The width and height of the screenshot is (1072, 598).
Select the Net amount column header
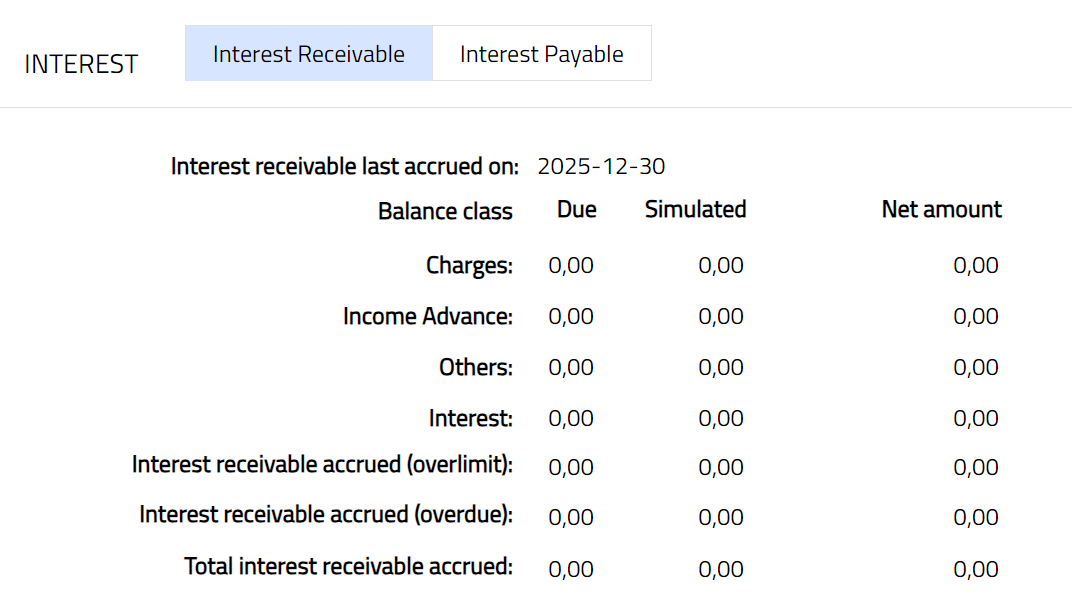tap(941, 209)
